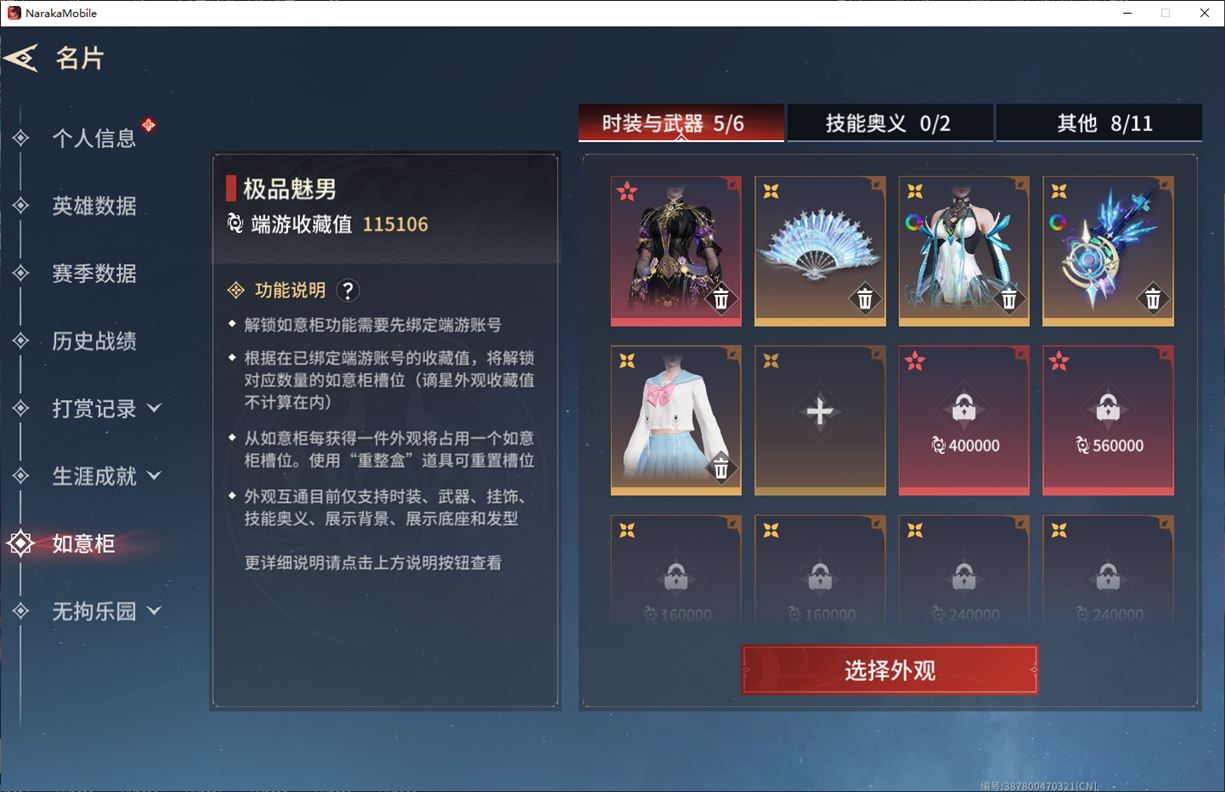Click the 选择外观 button
Screen dimensions: 1225x792
point(889,670)
